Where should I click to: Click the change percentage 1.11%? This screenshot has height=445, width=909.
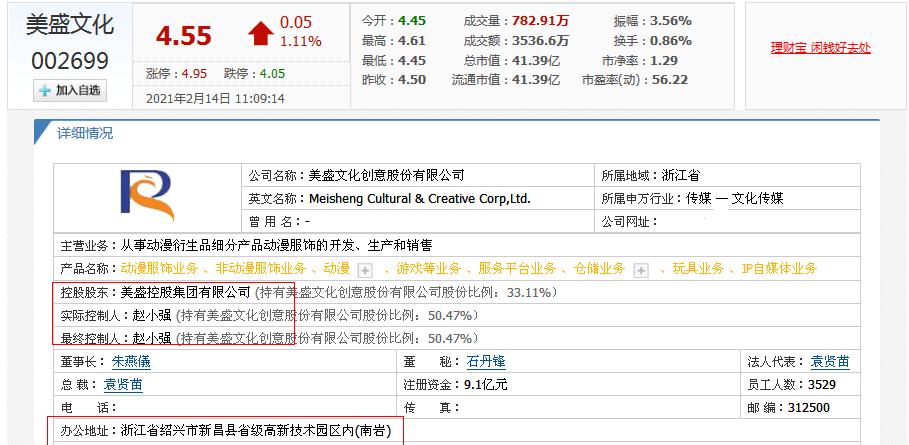click(300, 42)
